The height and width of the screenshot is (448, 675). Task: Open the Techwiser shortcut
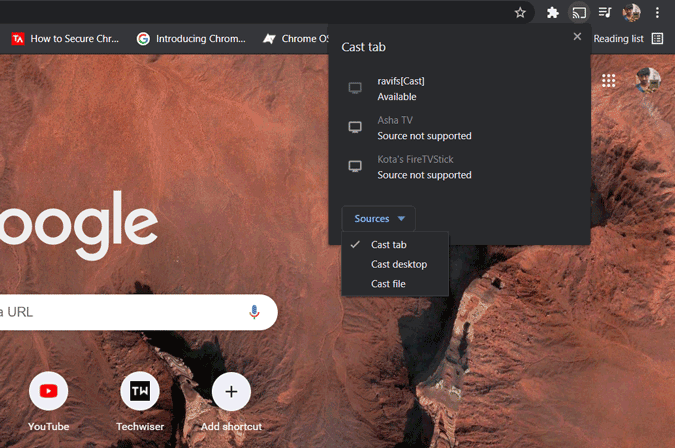[140, 392]
